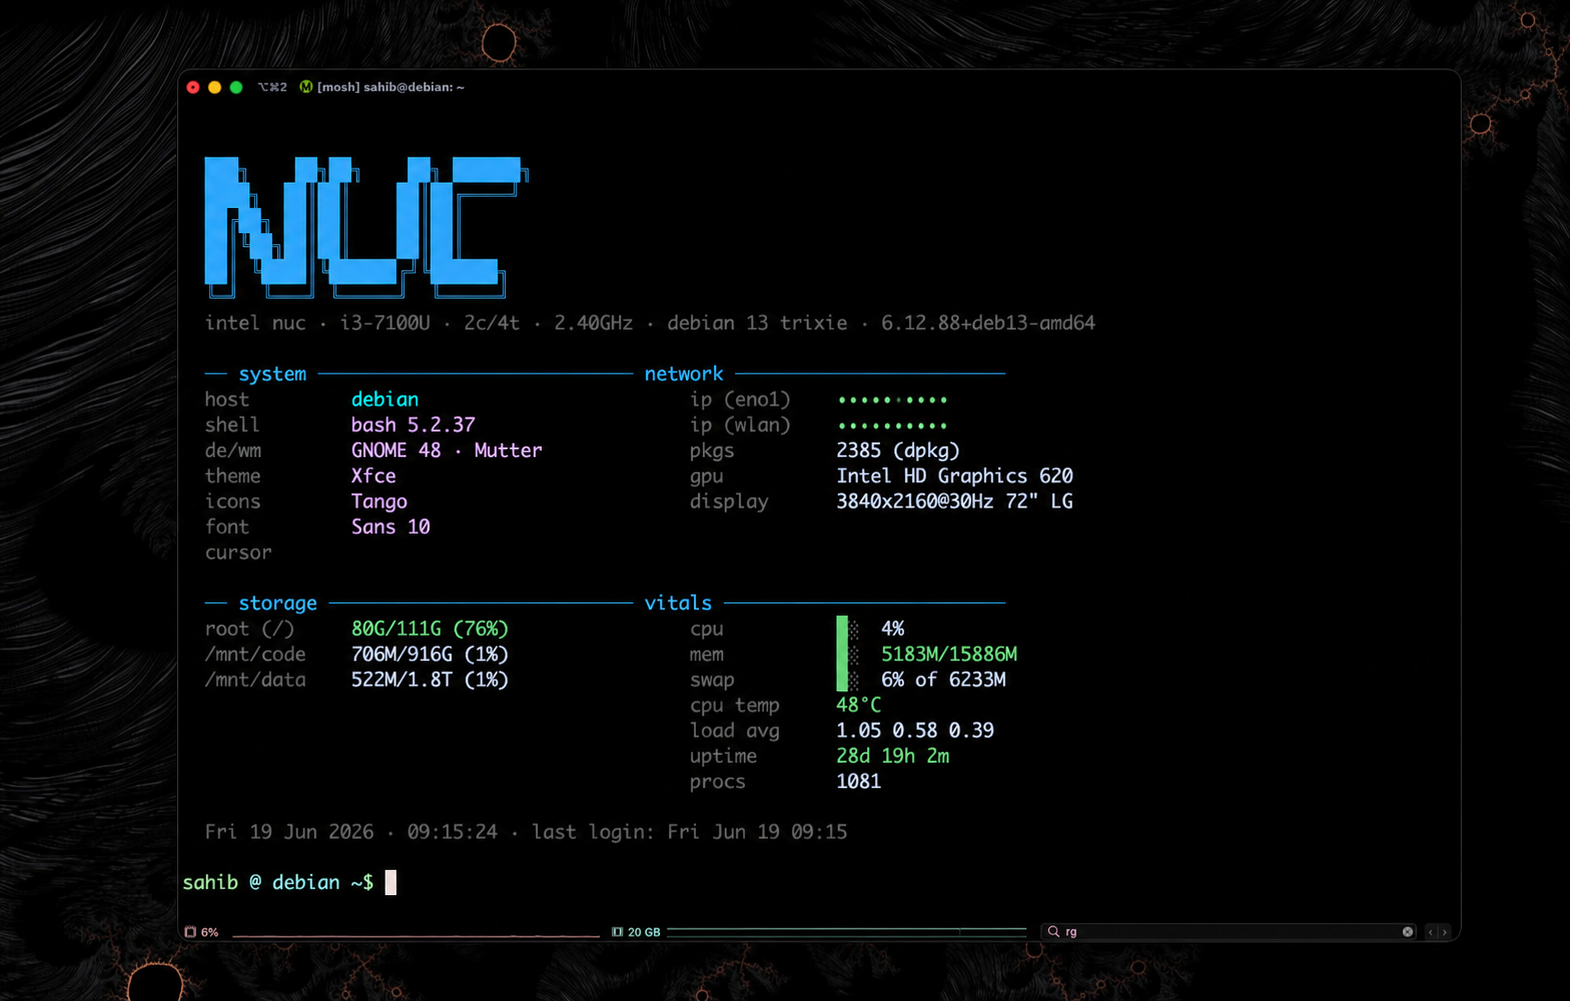The height and width of the screenshot is (1001, 1570).
Task: Go to previous search match arrow
Action: point(1431,932)
